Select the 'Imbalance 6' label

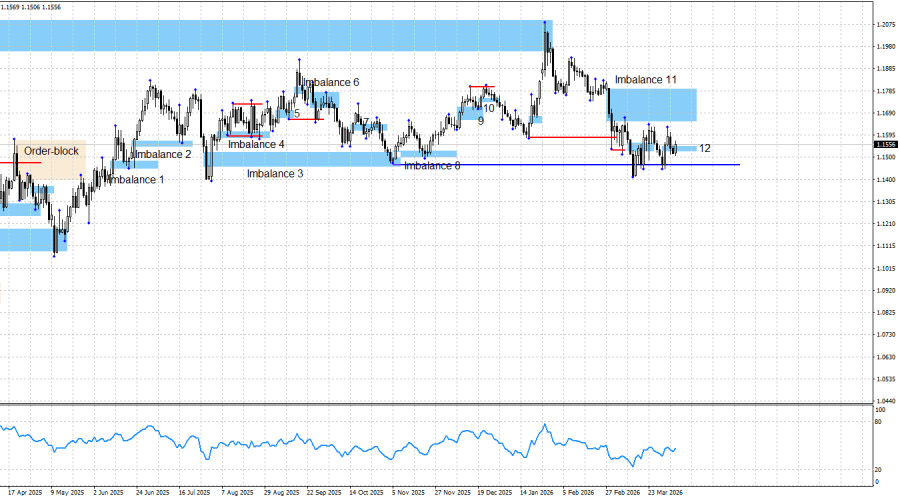click(x=331, y=82)
